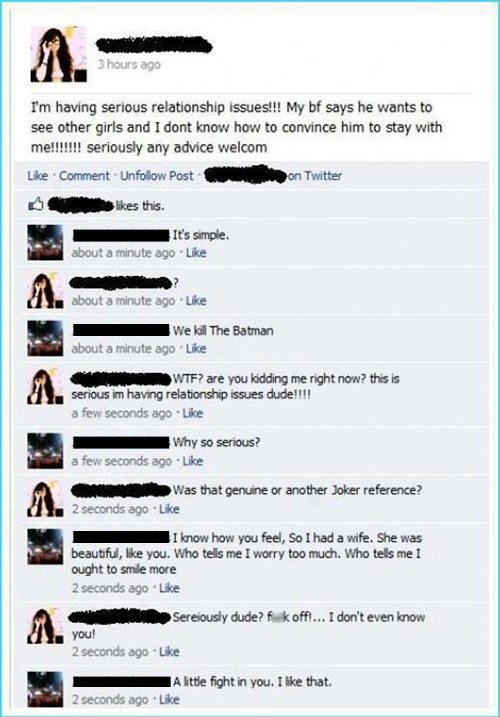Select Unfollow Post link
The image size is (500, 717).
pyautogui.click(x=157, y=176)
